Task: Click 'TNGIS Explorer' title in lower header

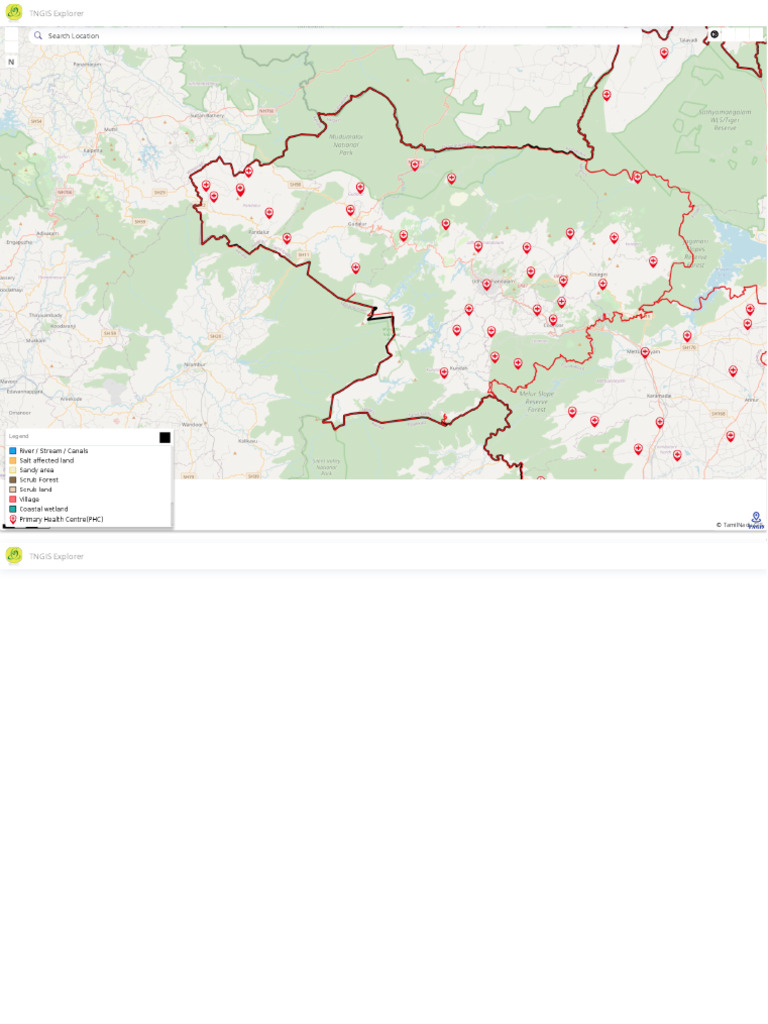Action: click(56, 556)
